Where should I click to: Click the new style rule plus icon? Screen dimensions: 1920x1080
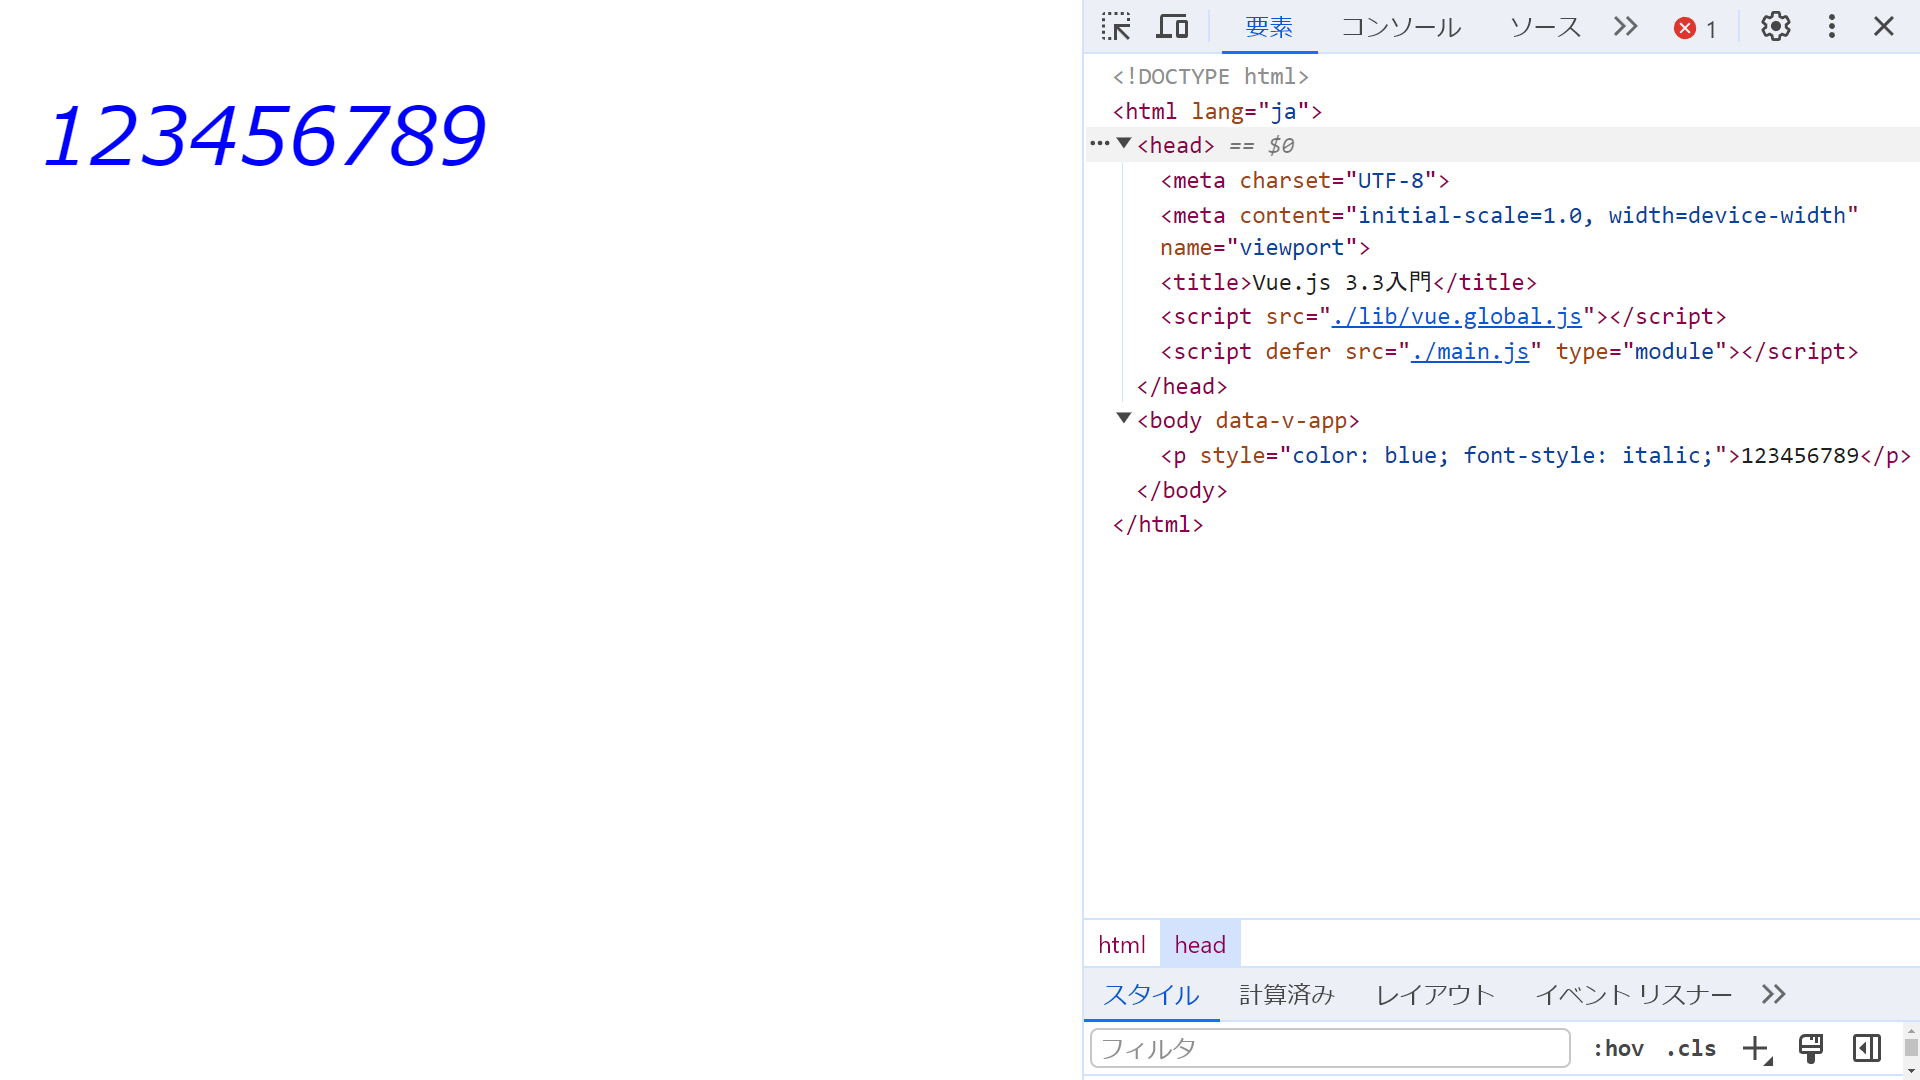[x=1755, y=1048]
